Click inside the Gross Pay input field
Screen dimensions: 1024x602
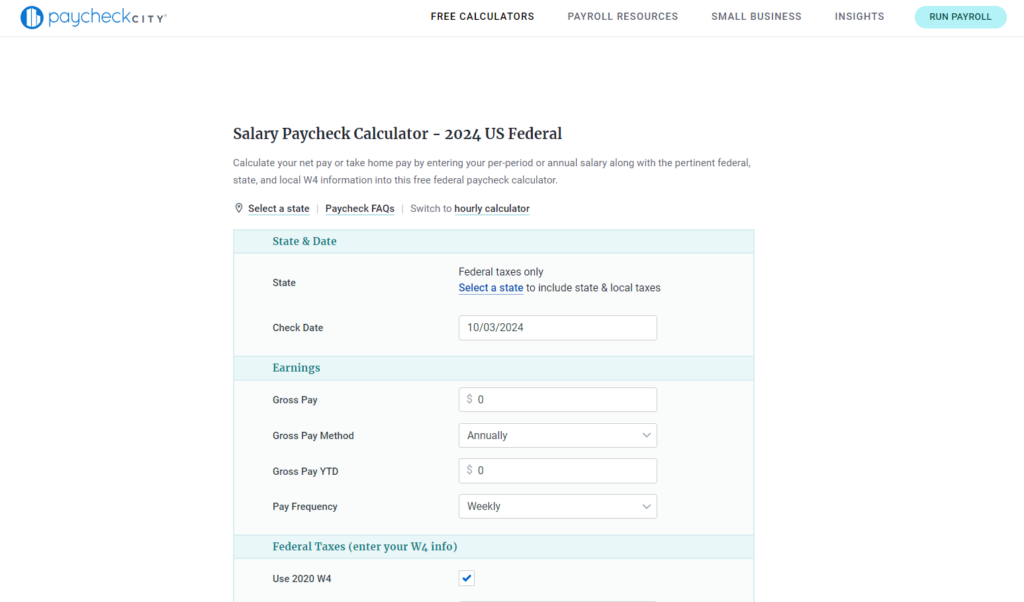click(560, 399)
